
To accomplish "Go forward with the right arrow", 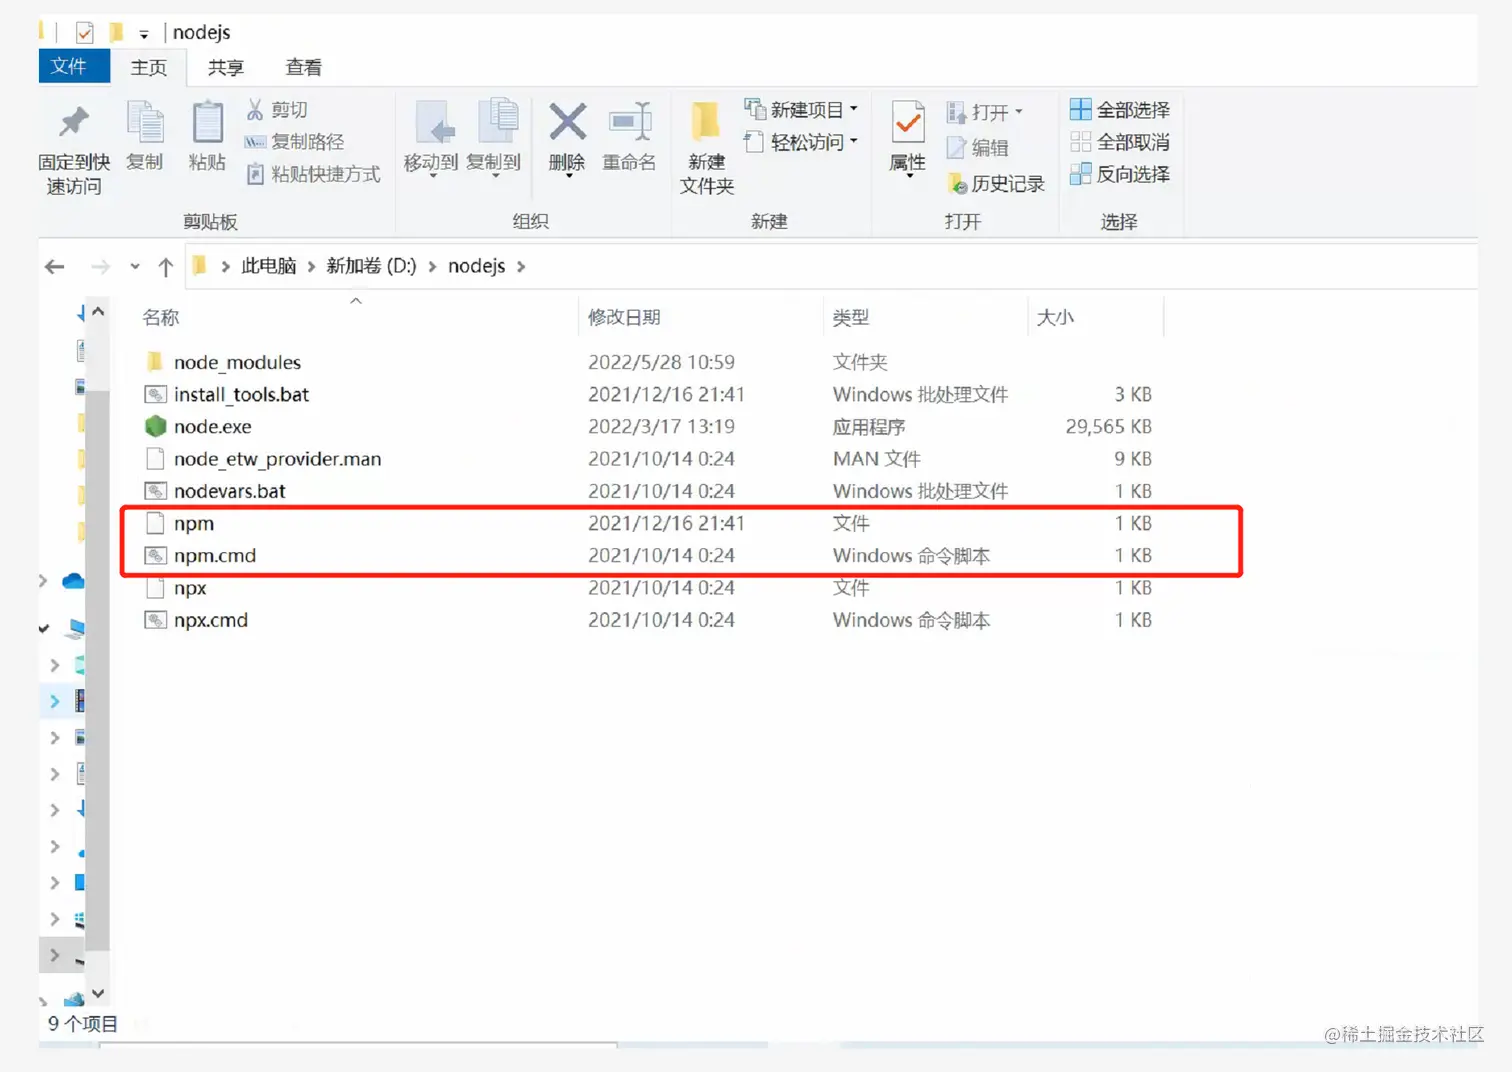I will pos(100,266).
